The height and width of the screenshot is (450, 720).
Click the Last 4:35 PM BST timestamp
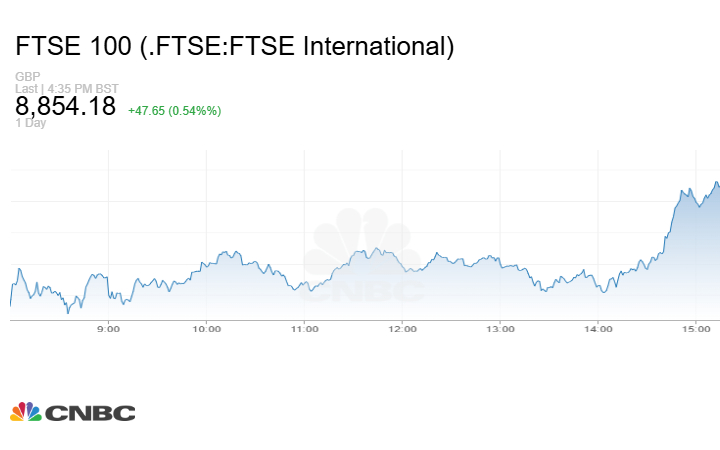point(68,88)
